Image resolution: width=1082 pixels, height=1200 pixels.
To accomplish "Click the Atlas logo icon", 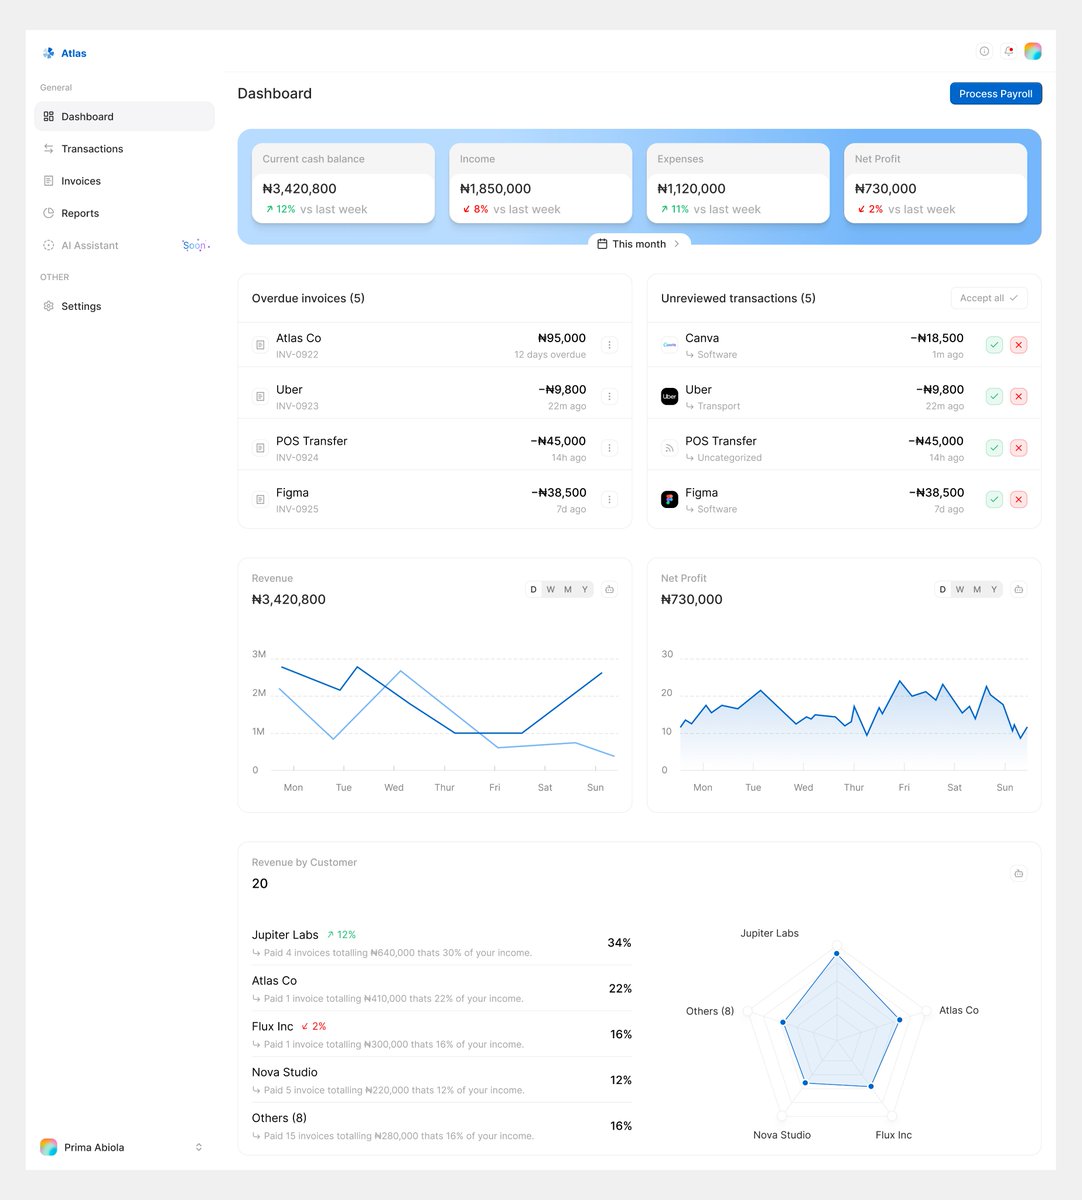I will tap(48, 53).
